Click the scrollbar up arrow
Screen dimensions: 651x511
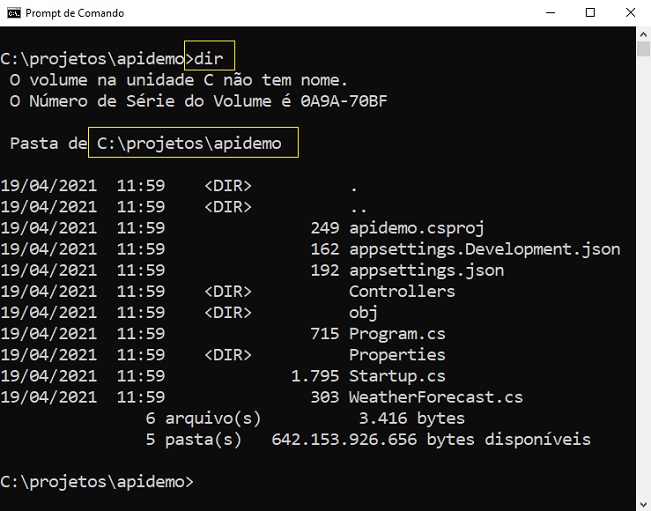(x=644, y=34)
